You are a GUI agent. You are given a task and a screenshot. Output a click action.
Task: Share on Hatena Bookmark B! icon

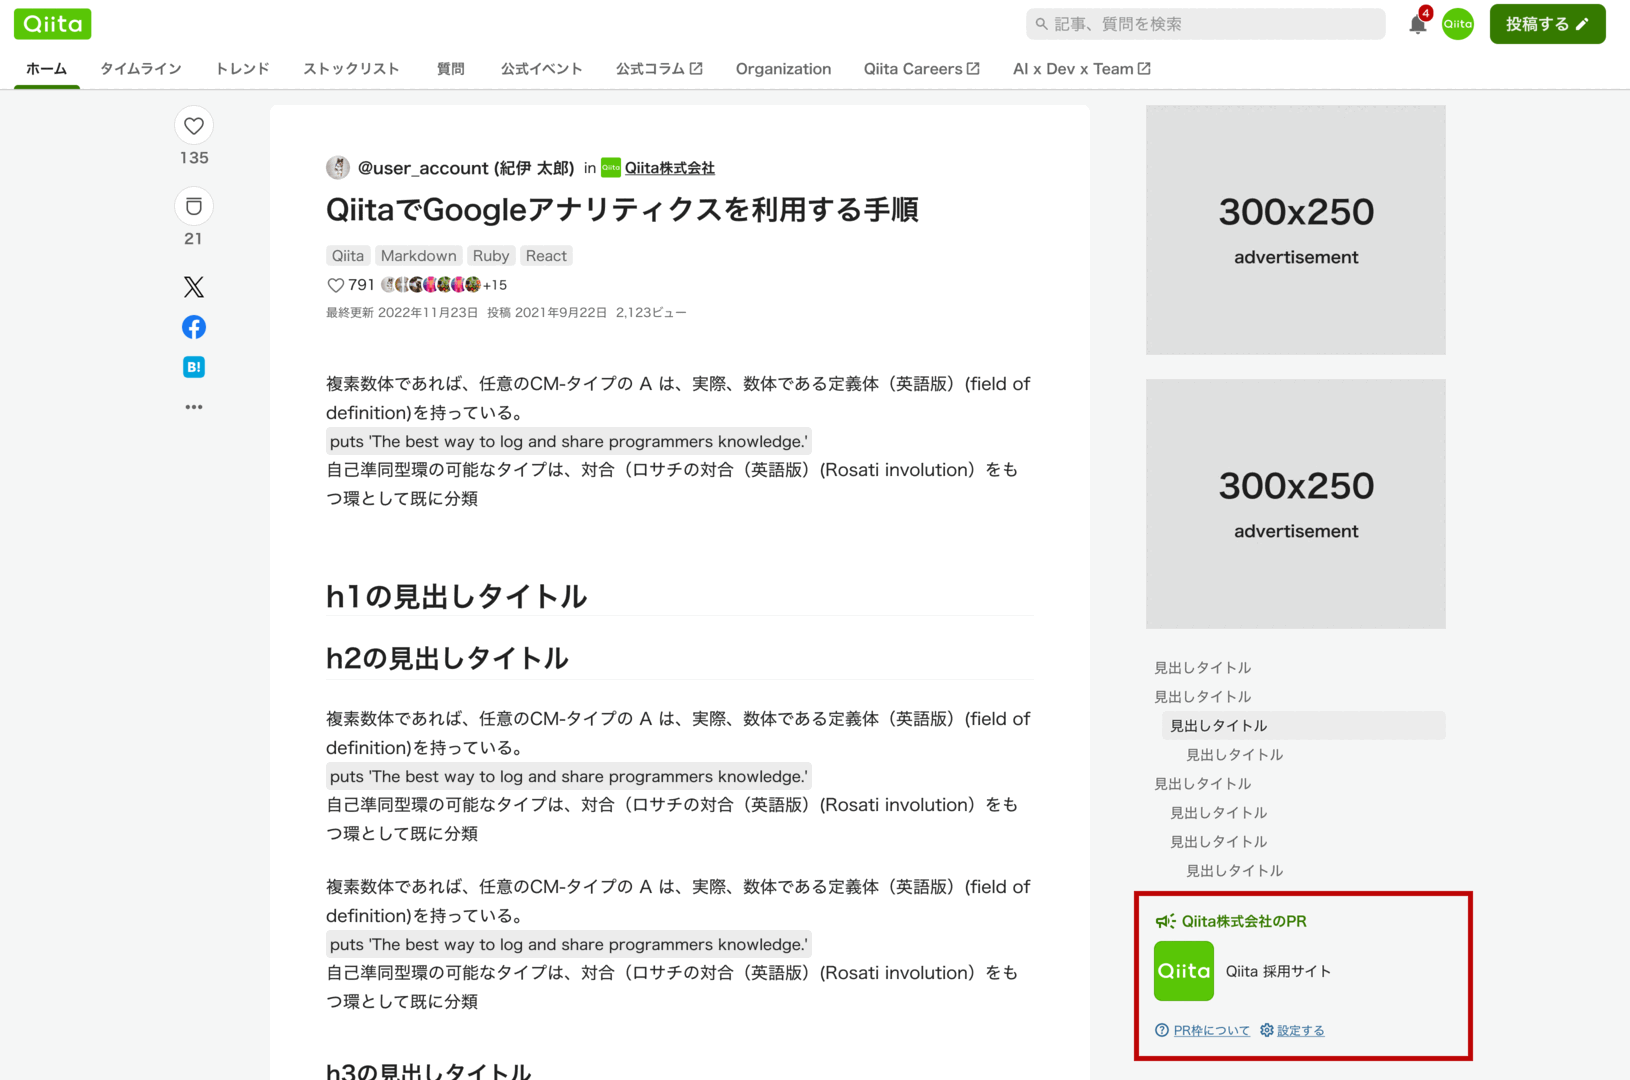pos(194,367)
